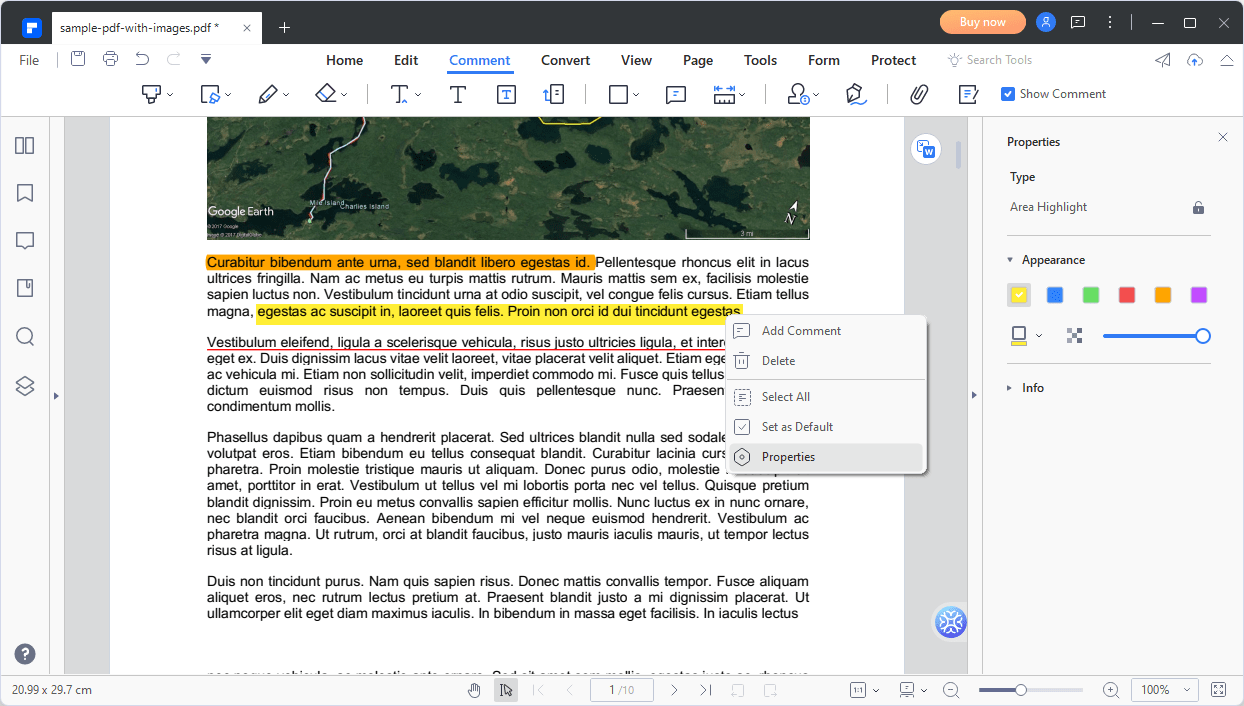Choose Delete from context menu
The height and width of the screenshot is (706, 1244).
pos(826,361)
